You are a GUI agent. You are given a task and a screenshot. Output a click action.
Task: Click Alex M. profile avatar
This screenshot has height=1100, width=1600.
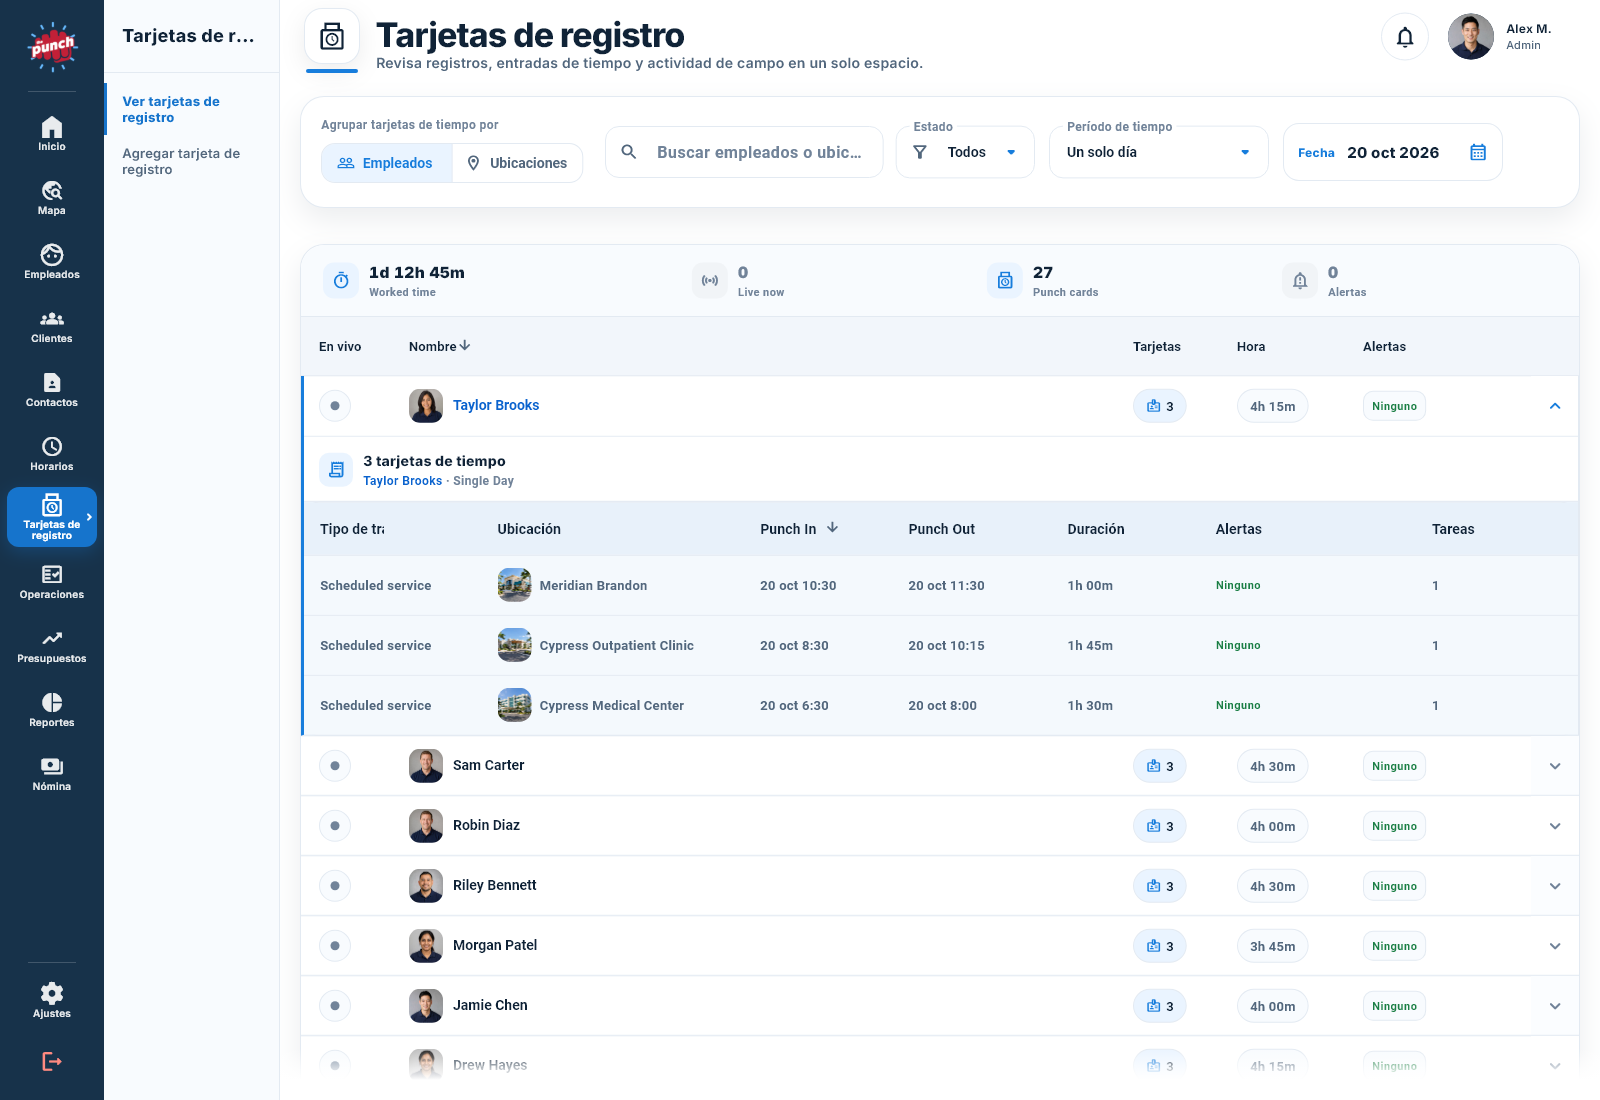1471,37
